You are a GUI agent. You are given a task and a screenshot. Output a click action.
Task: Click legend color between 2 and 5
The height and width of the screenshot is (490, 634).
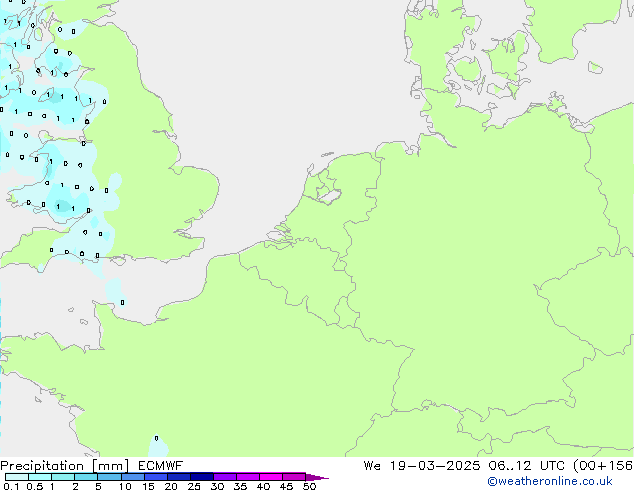pyautogui.click(x=86, y=477)
